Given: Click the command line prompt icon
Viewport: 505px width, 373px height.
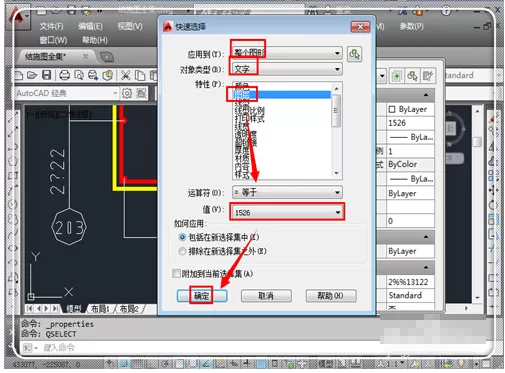Looking at the screenshot, I should click(x=27, y=348).
